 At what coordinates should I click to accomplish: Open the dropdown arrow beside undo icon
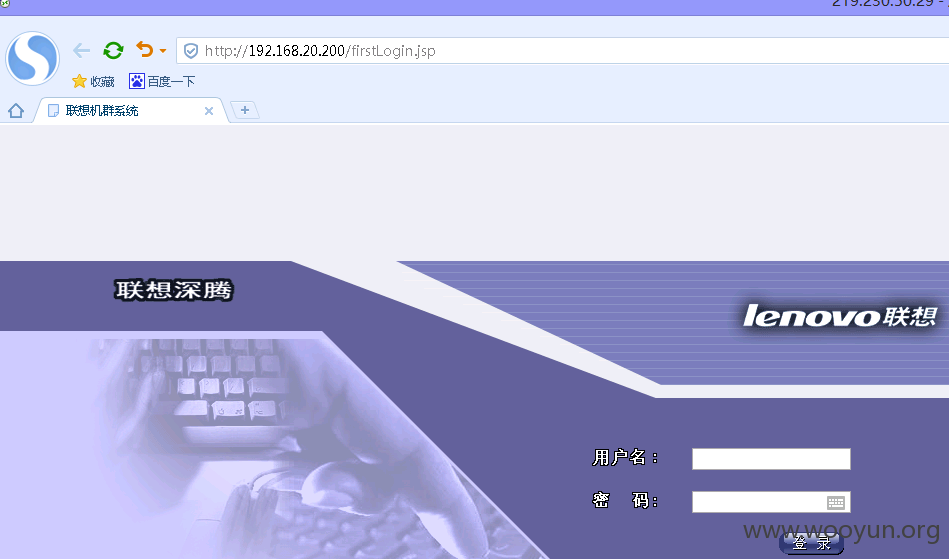click(x=163, y=51)
